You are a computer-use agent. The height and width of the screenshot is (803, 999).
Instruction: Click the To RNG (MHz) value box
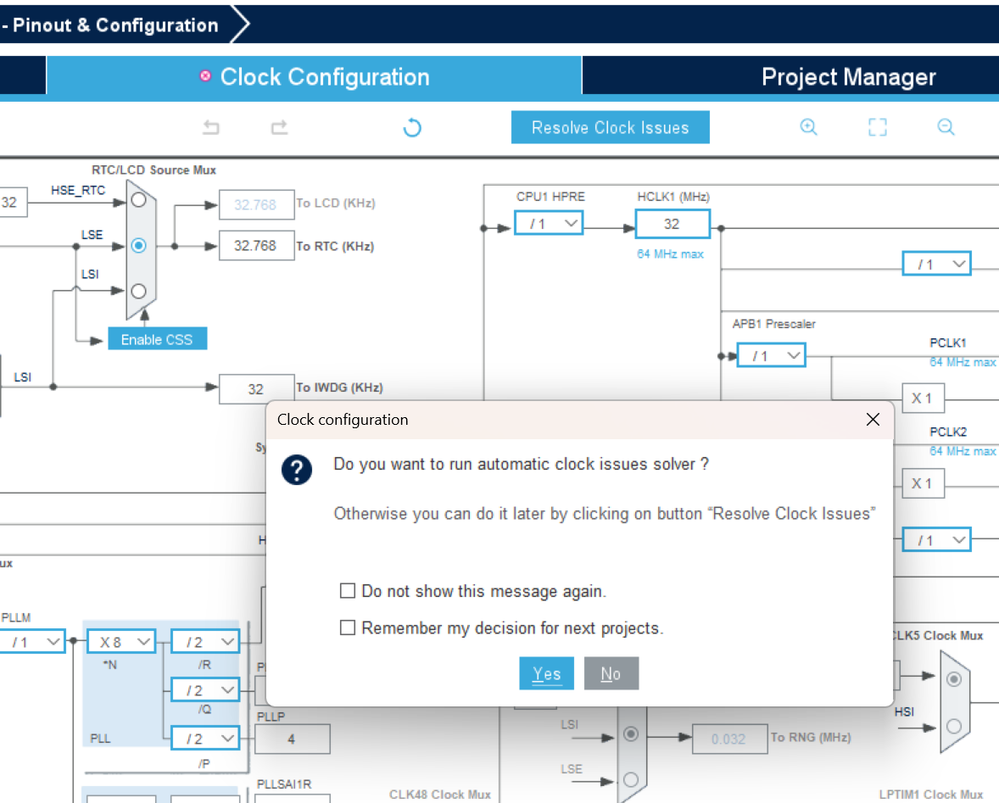[x=729, y=739]
